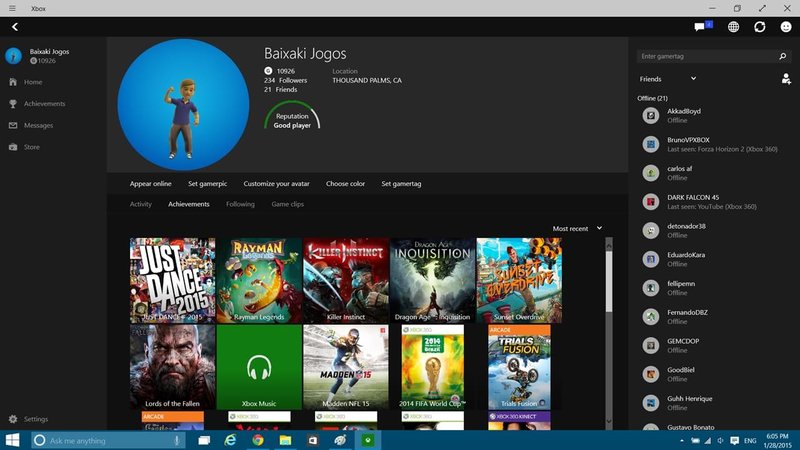Select friend FernandoDBZ

tap(714, 317)
